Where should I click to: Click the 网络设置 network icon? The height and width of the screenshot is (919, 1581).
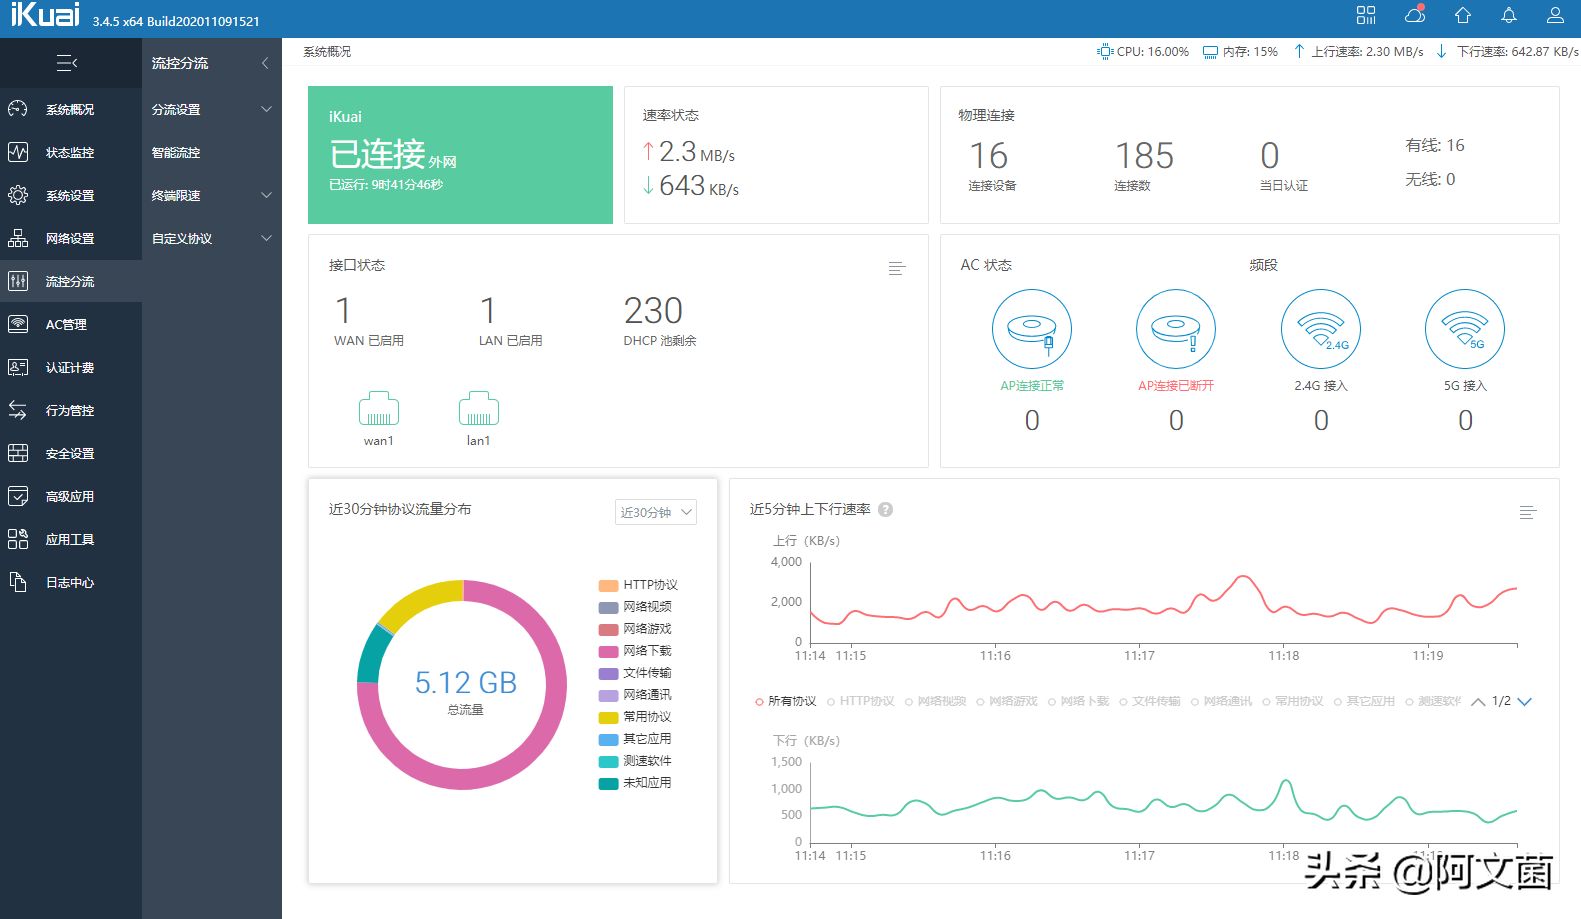click(x=18, y=238)
